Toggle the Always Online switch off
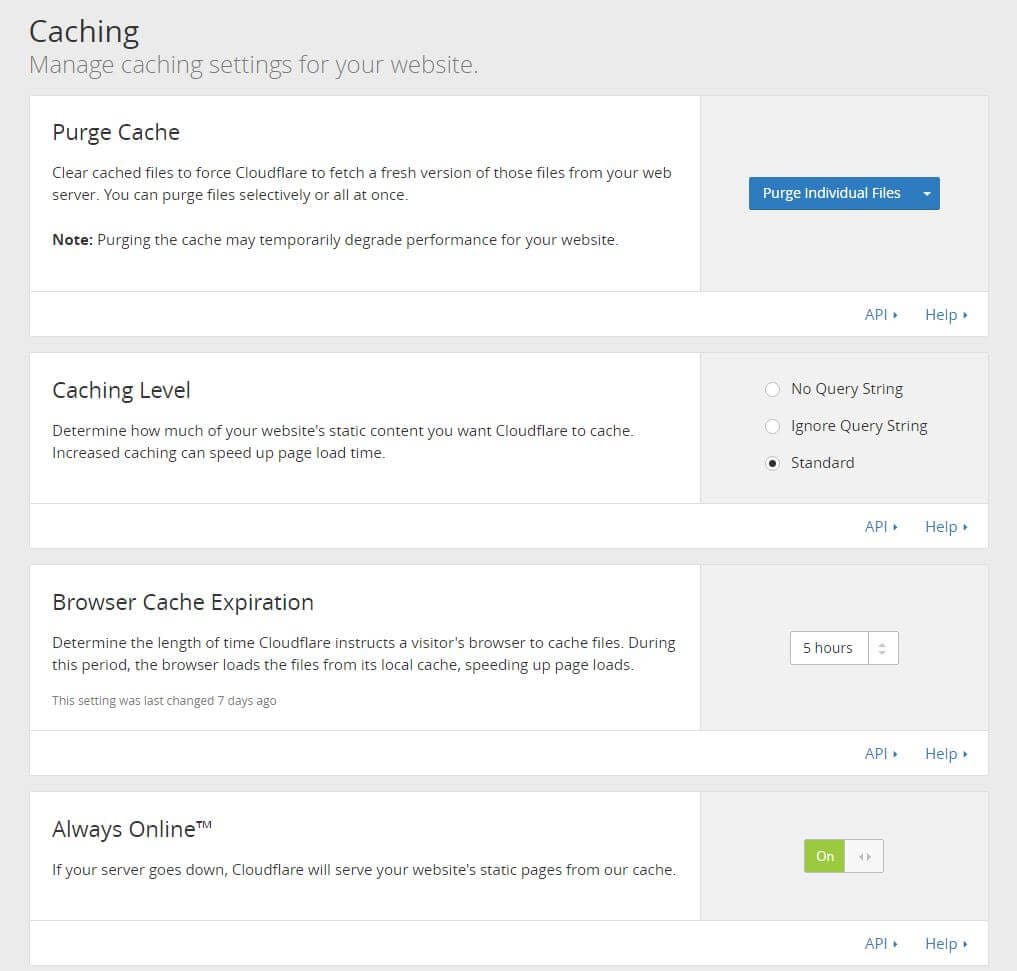 (843, 856)
